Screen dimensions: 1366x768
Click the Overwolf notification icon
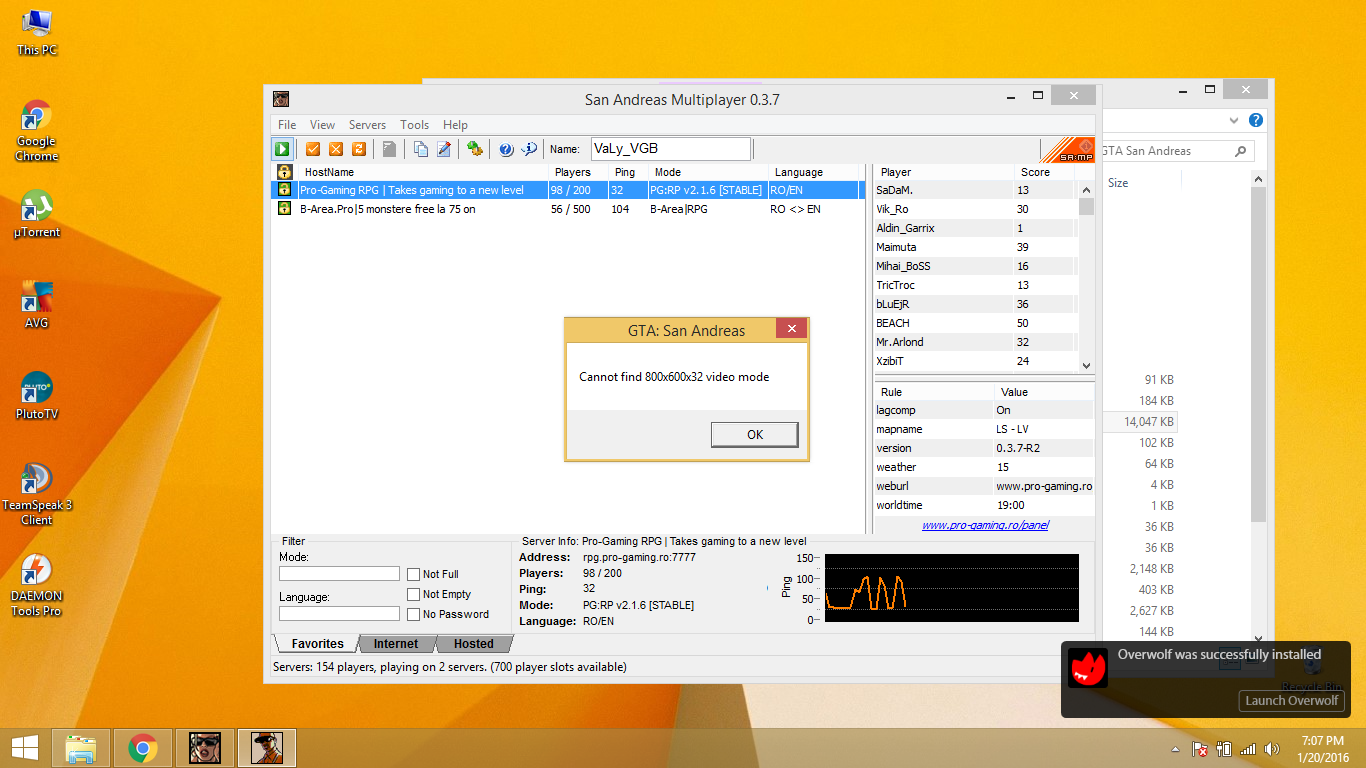tap(1088, 668)
